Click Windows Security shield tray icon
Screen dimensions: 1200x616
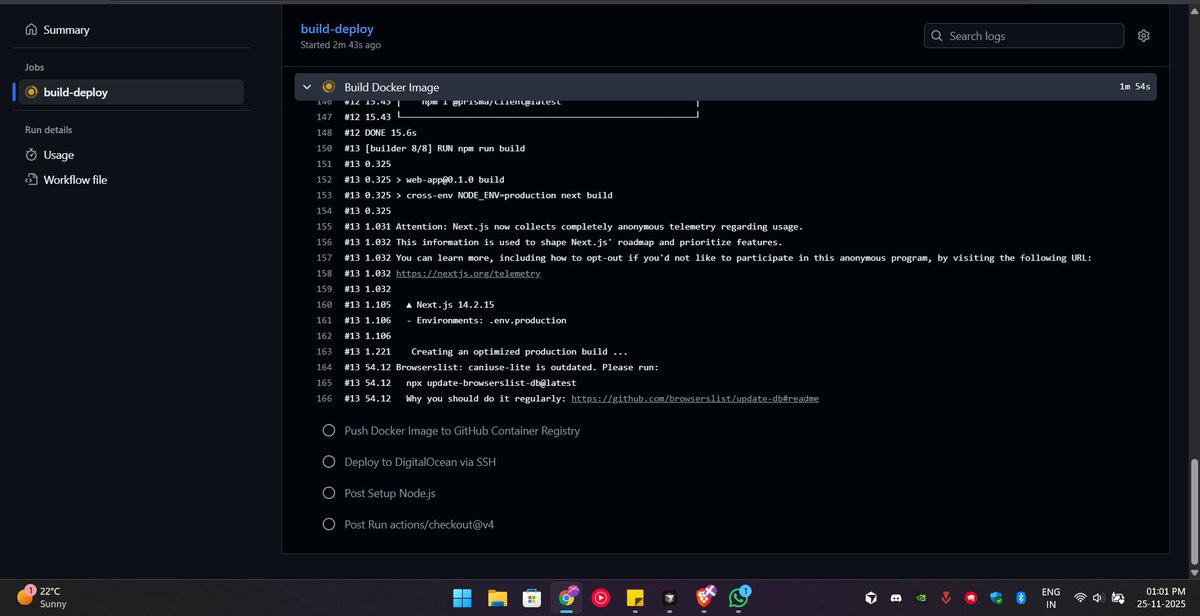pyautogui.click(x=994, y=598)
